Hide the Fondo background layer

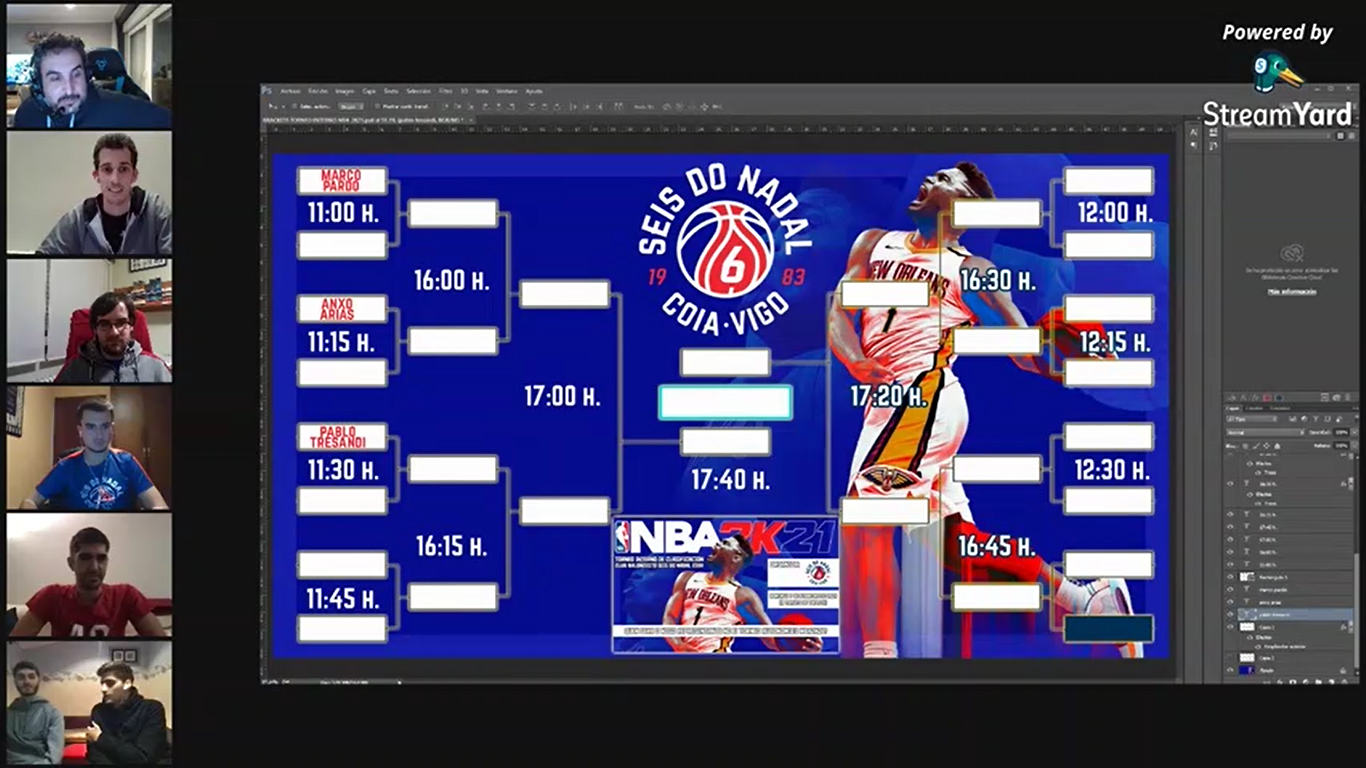1230,670
